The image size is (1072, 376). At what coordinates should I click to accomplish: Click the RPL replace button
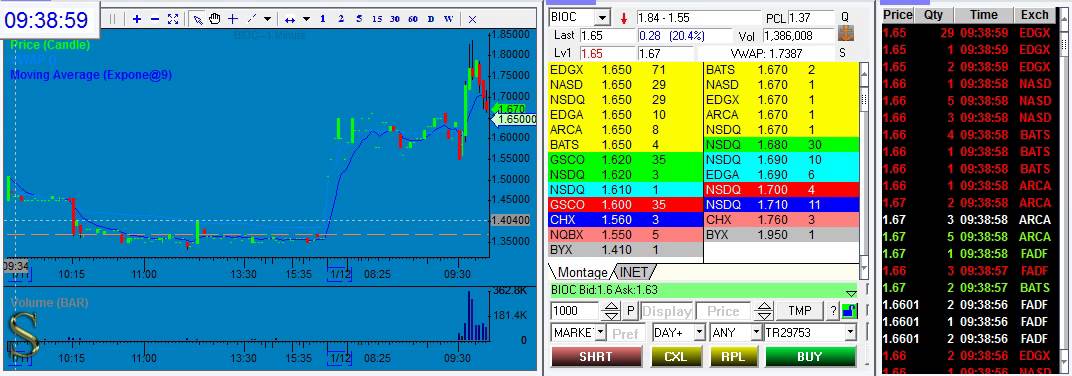click(734, 356)
